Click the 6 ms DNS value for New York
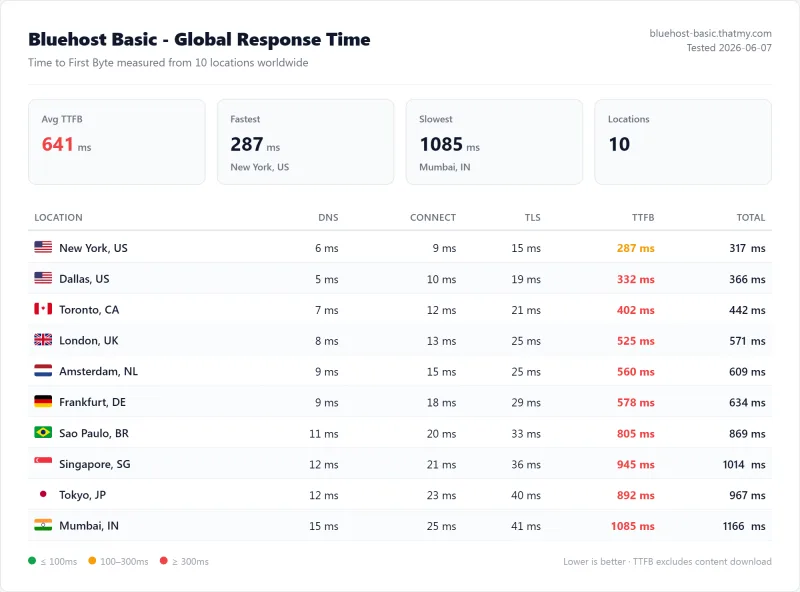 click(x=327, y=248)
